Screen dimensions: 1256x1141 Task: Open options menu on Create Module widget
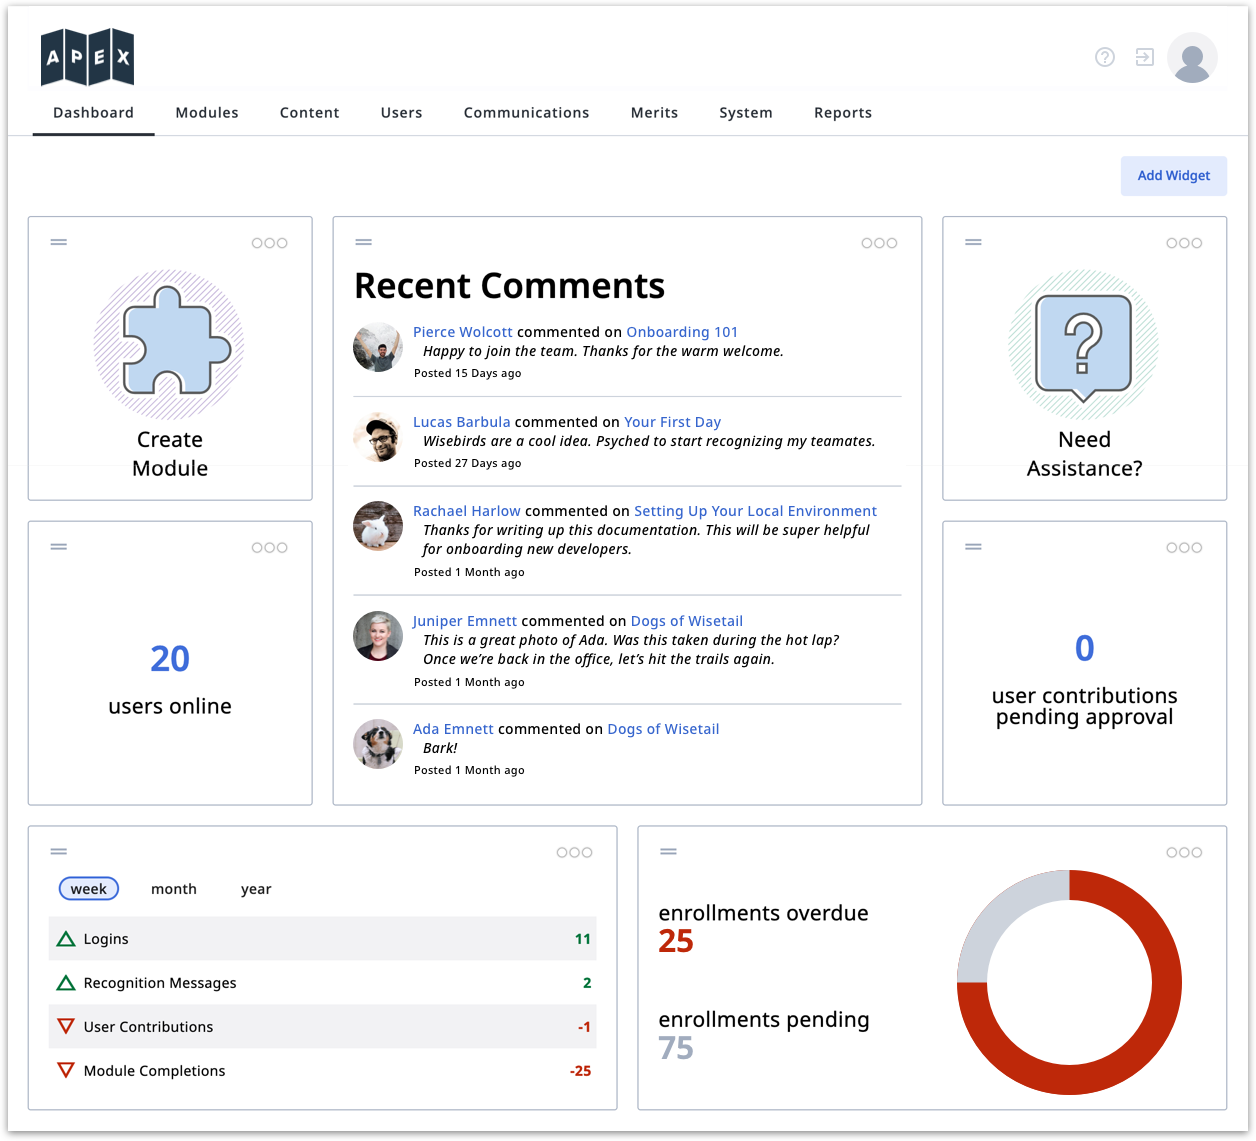point(269,243)
